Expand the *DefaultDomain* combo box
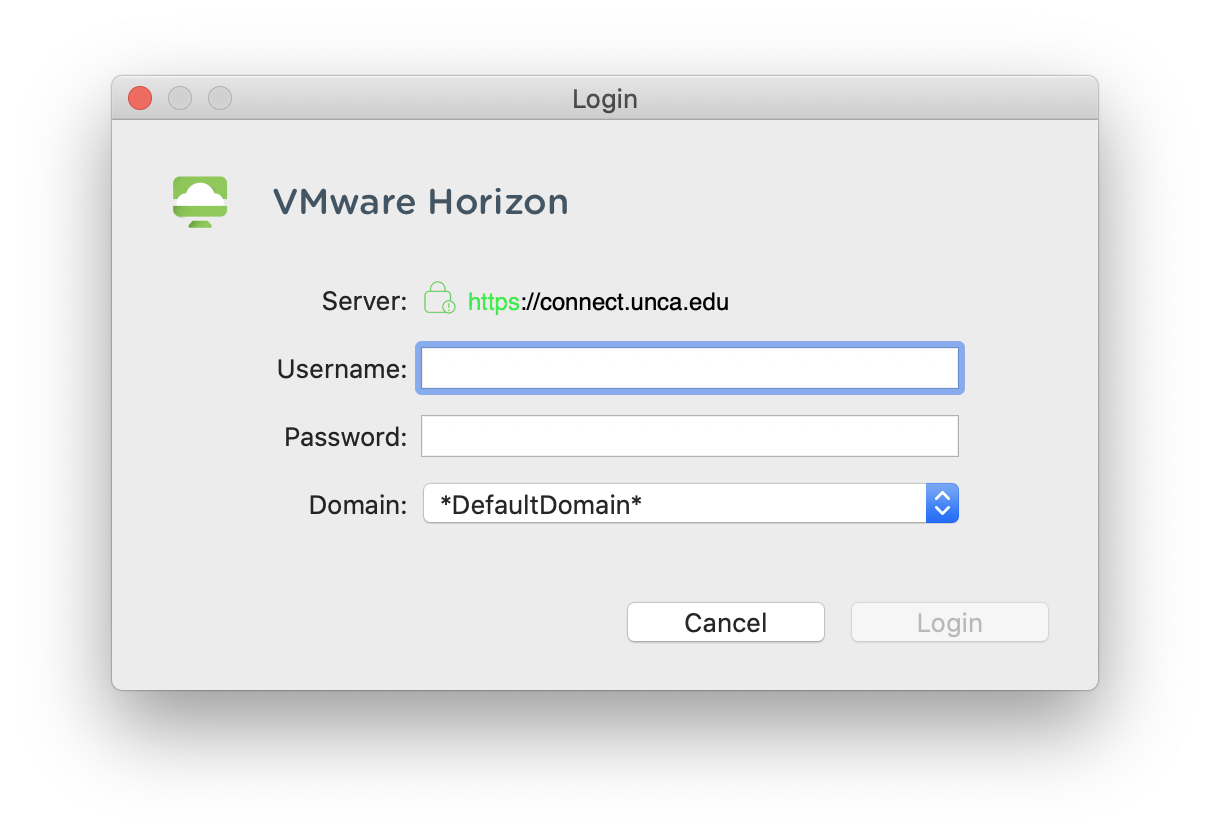This screenshot has width=1210, height=838. (x=690, y=503)
